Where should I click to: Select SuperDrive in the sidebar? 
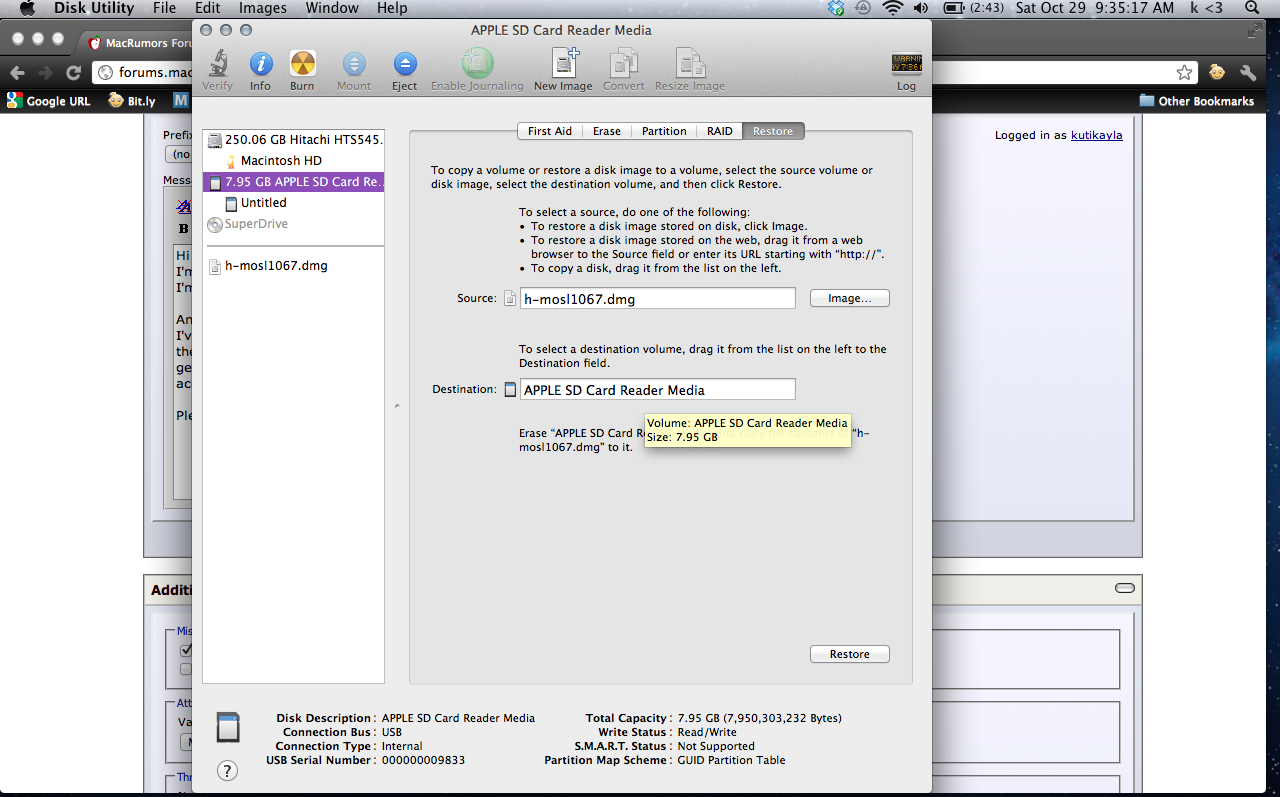coord(294,224)
